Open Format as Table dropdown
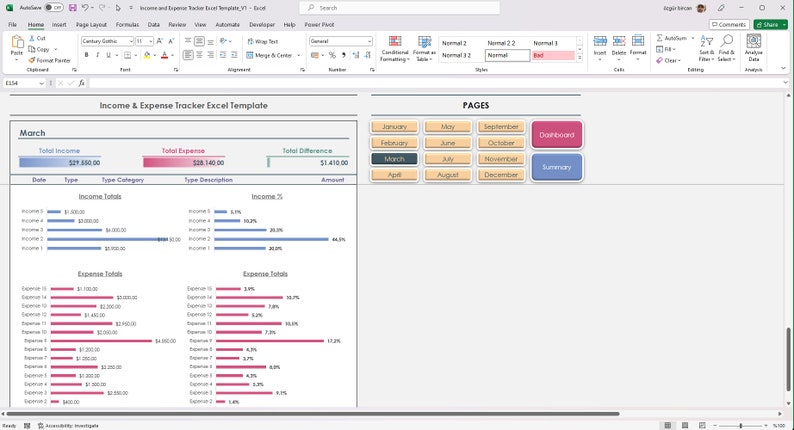Screen dimensions: 794x430 tap(424, 49)
